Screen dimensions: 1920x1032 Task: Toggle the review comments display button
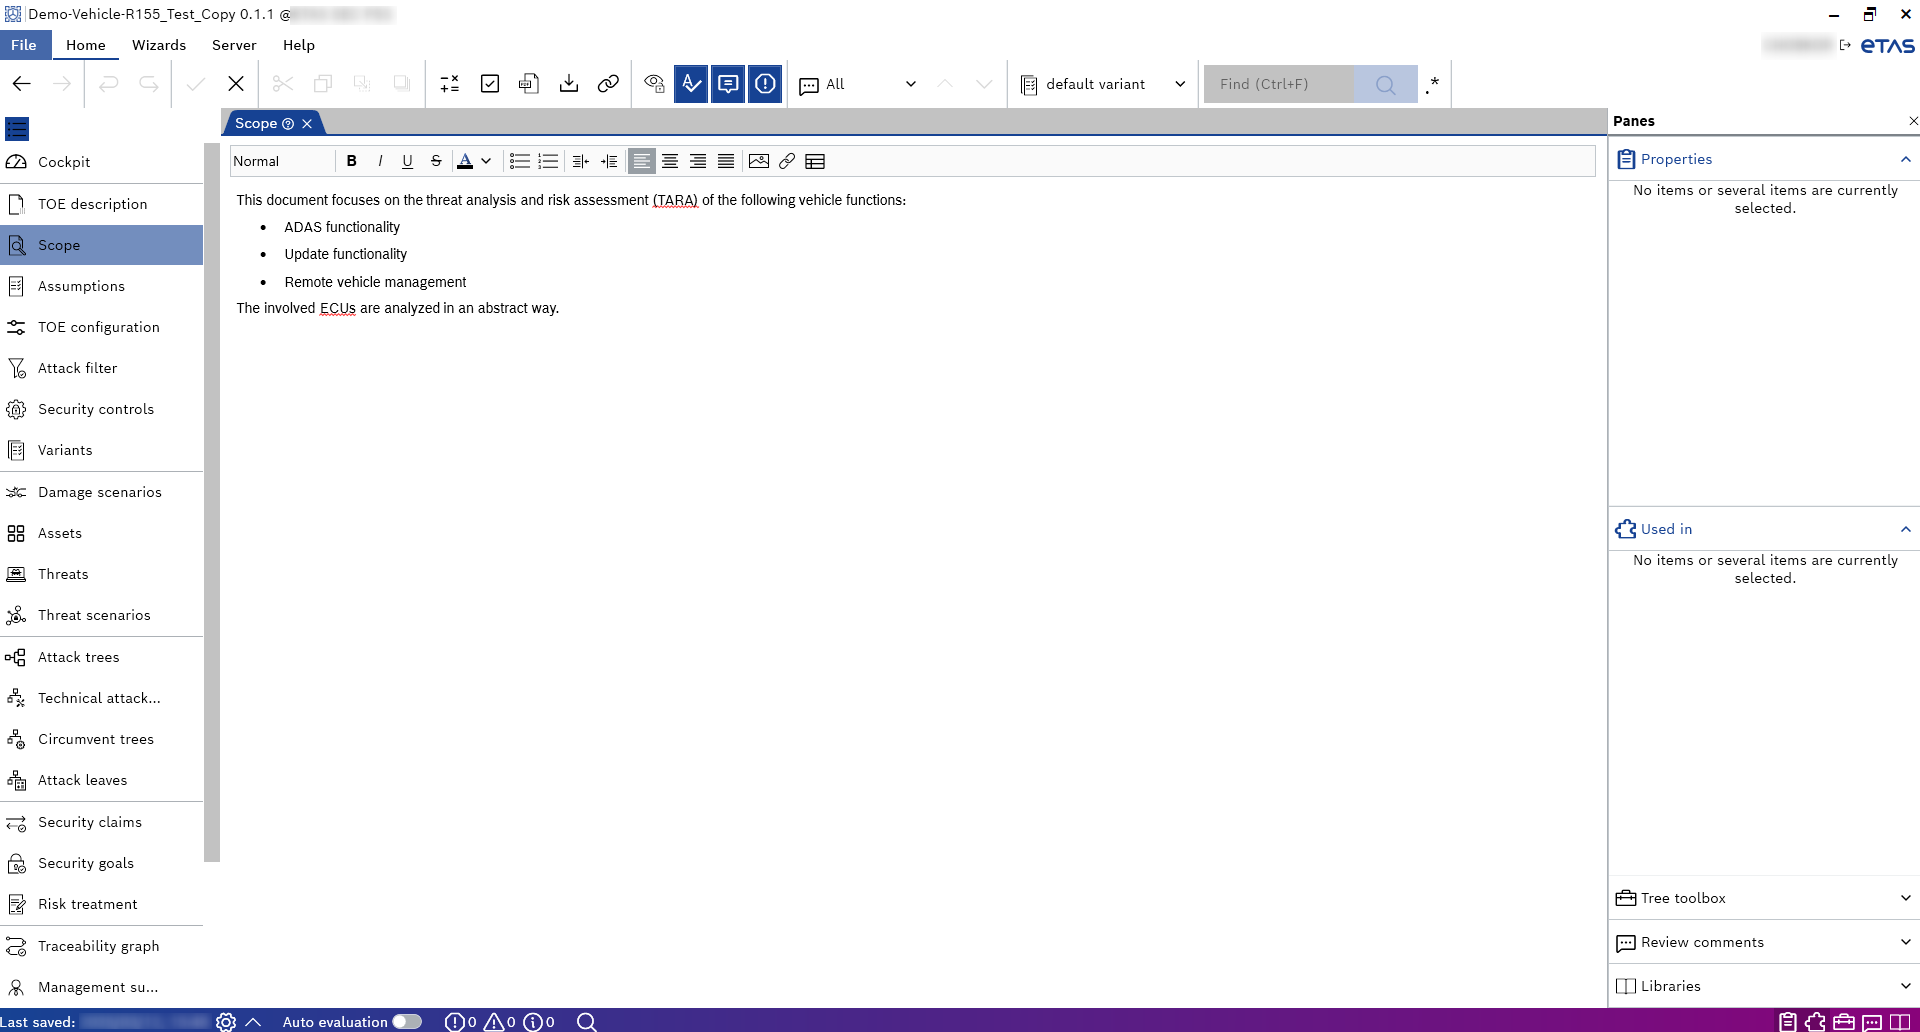click(728, 84)
